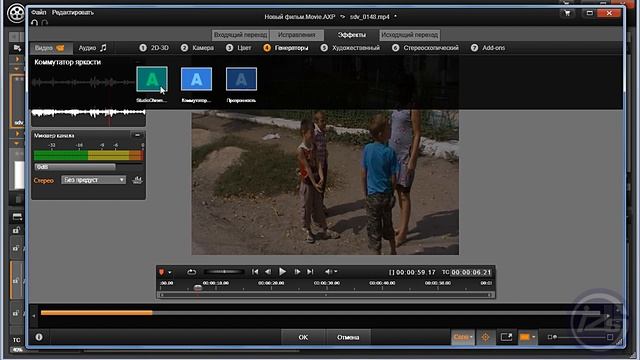Step forward one frame

(x=297, y=272)
